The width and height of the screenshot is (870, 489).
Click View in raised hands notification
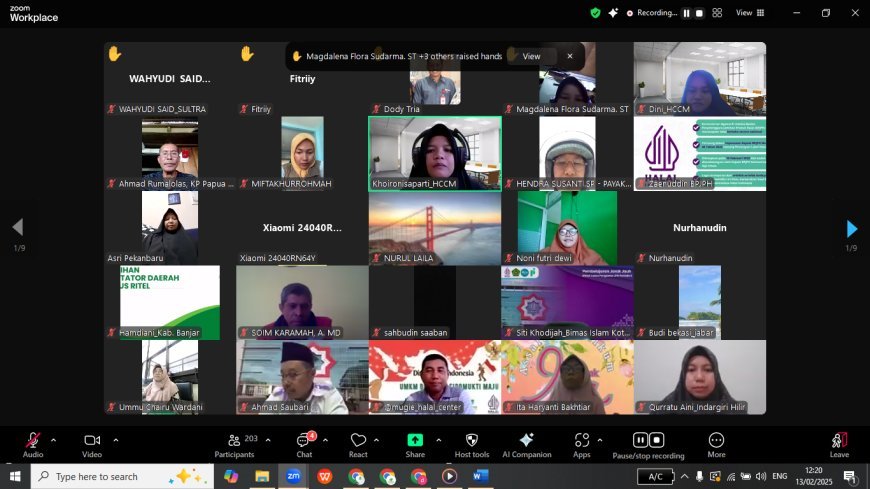(531, 56)
